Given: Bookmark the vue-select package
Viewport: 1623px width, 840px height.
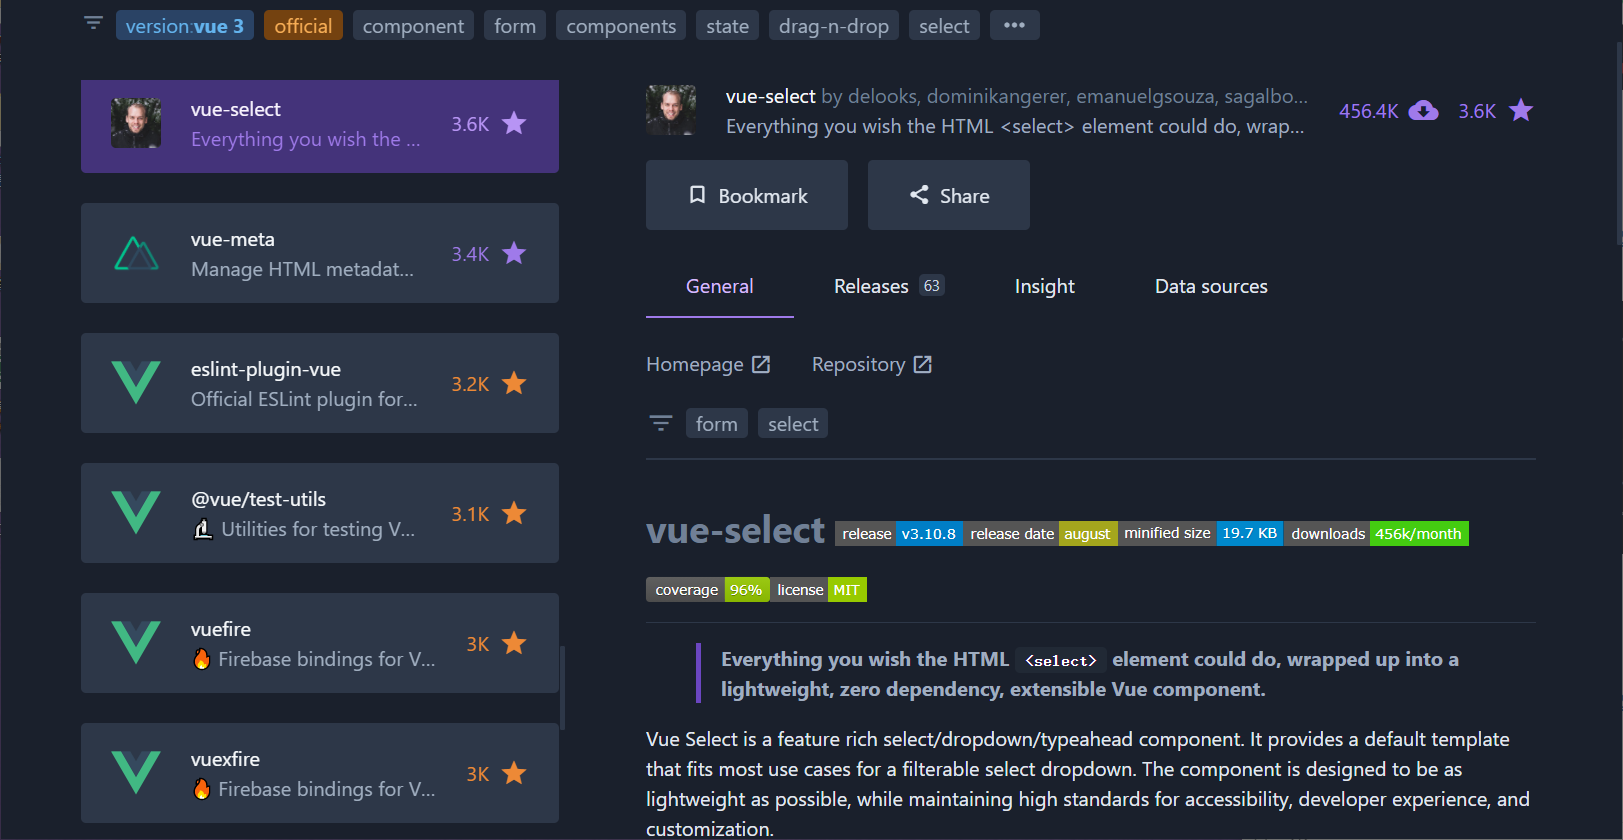Looking at the screenshot, I should [747, 195].
